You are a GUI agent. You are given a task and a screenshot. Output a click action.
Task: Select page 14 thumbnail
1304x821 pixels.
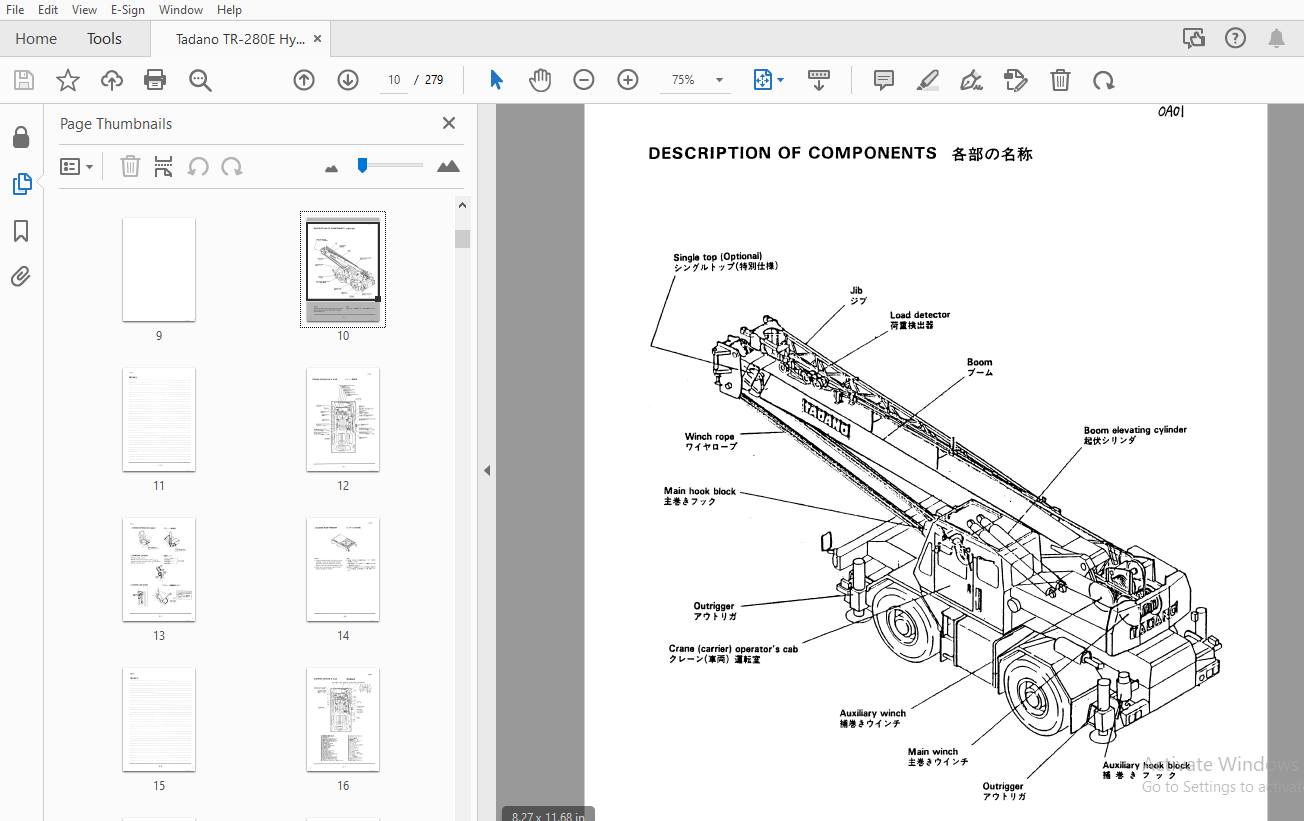click(343, 570)
